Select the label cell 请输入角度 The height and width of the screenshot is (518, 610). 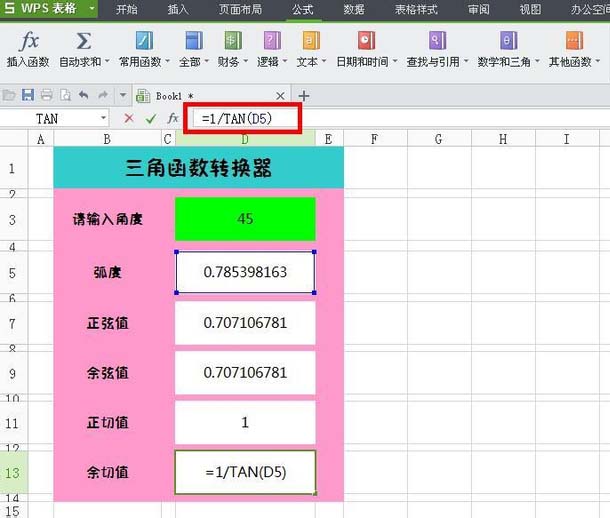(x=107, y=219)
